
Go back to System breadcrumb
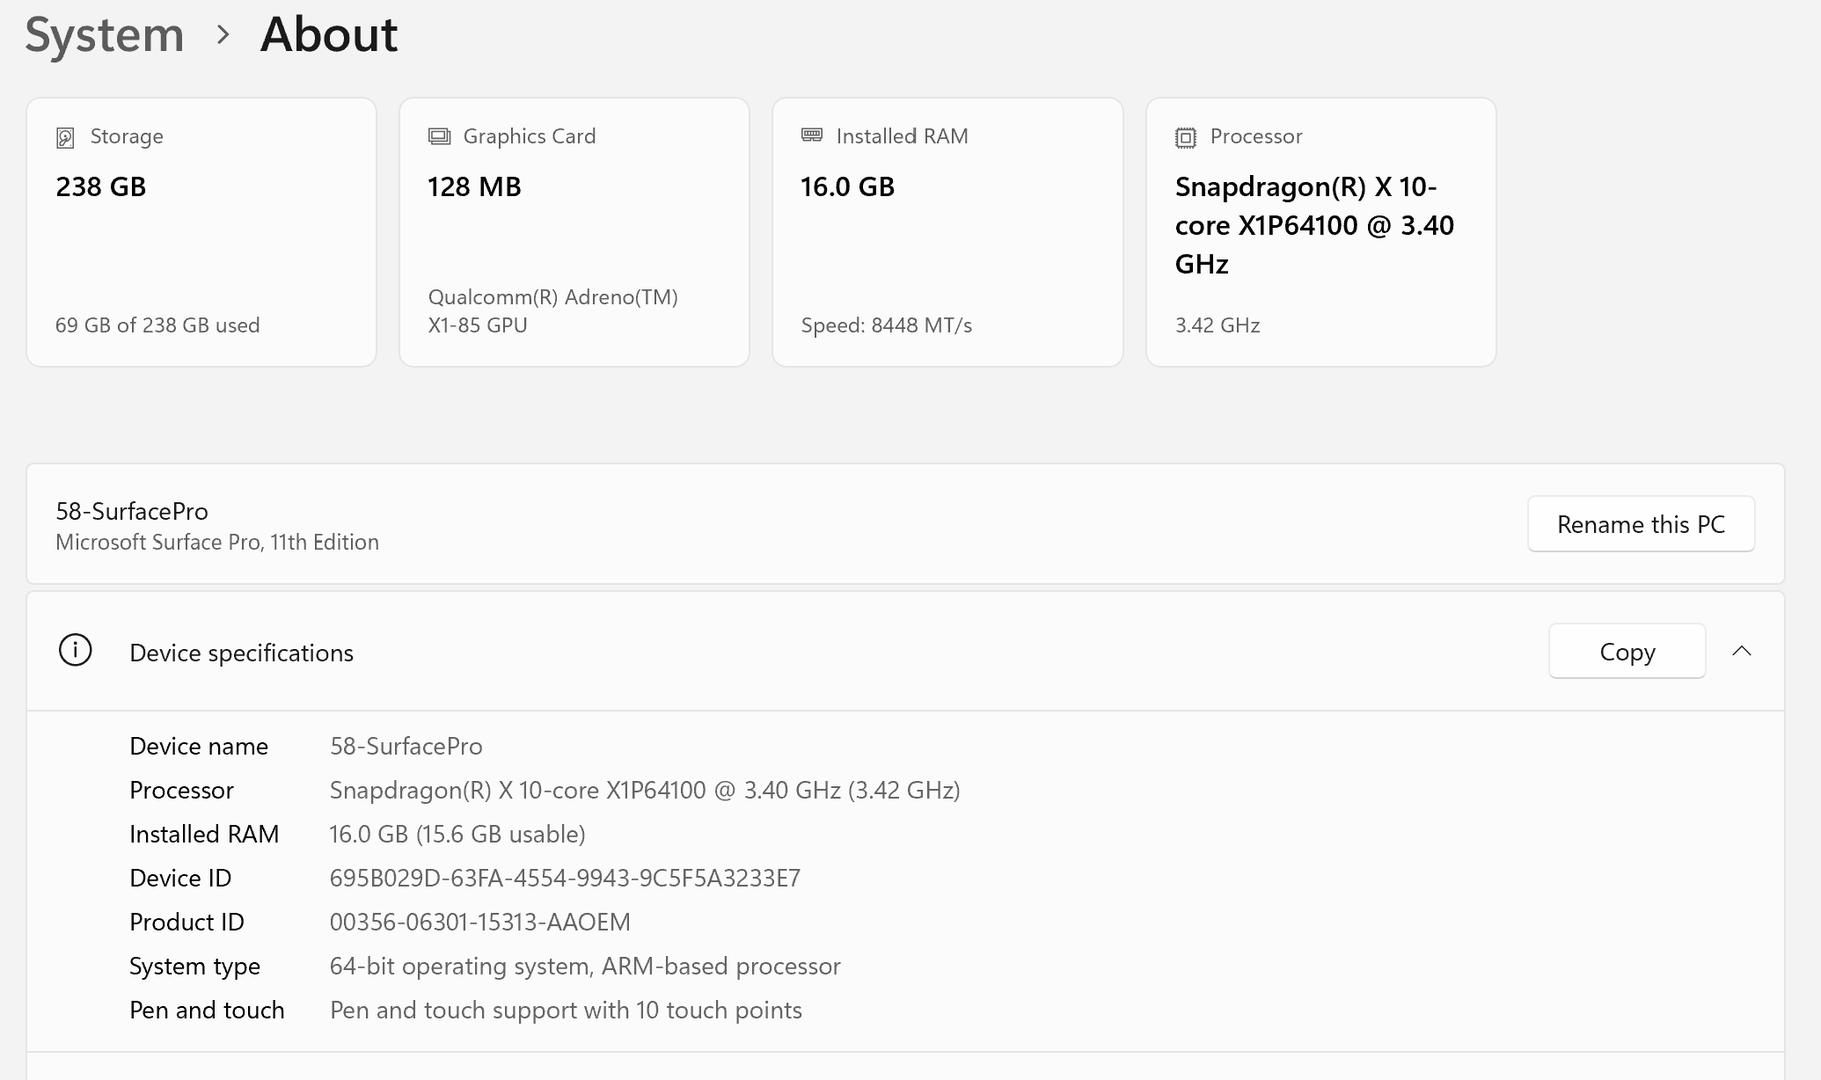coord(105,35)
